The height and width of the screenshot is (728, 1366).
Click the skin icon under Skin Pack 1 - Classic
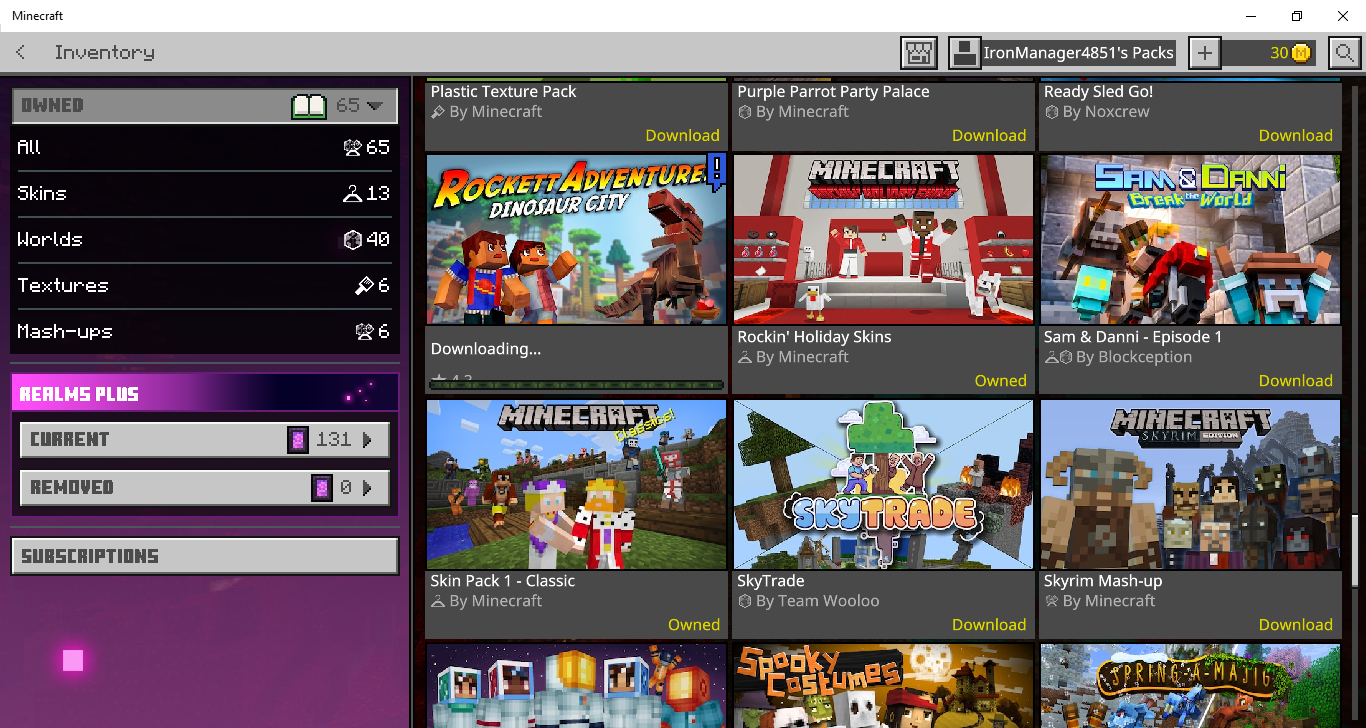coord(438,601)
